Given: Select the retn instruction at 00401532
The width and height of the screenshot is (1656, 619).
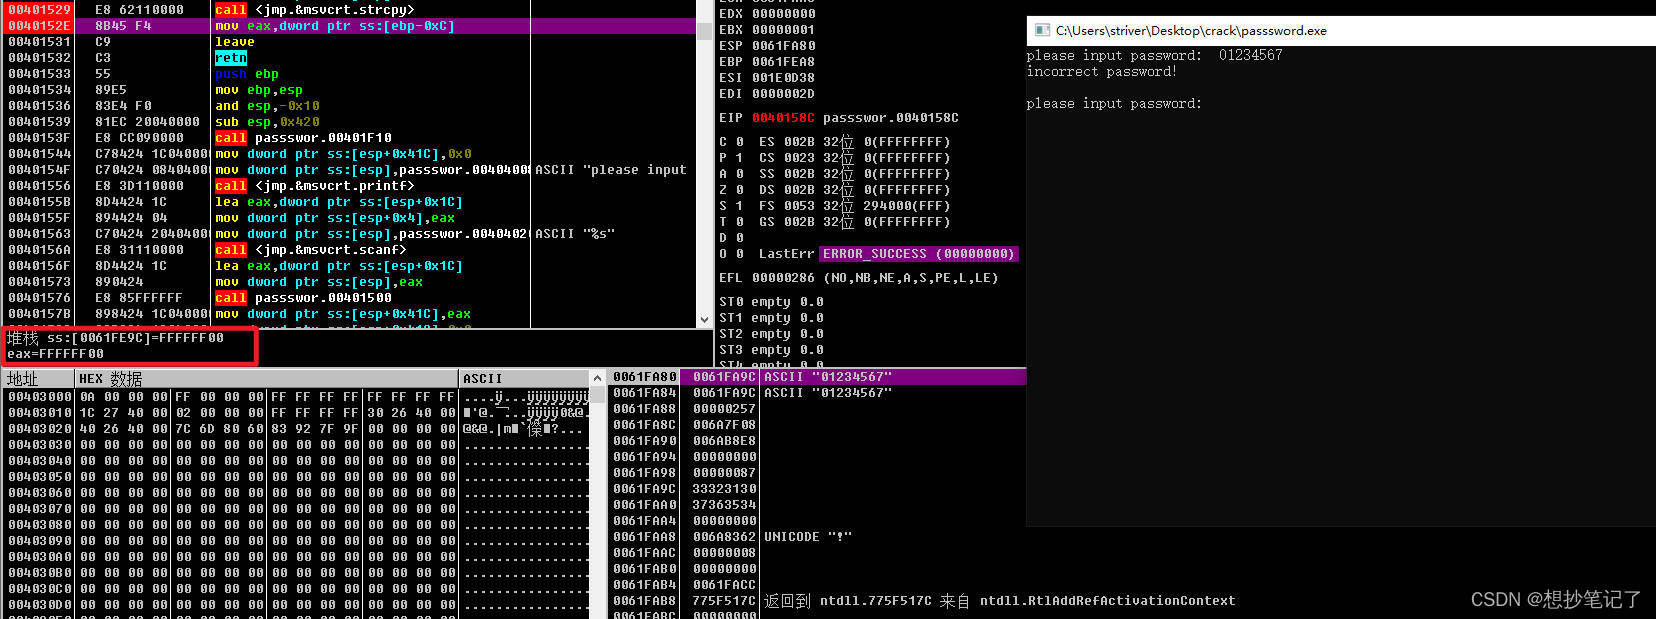Looking at the screenshot, I should tap(350, 58).
